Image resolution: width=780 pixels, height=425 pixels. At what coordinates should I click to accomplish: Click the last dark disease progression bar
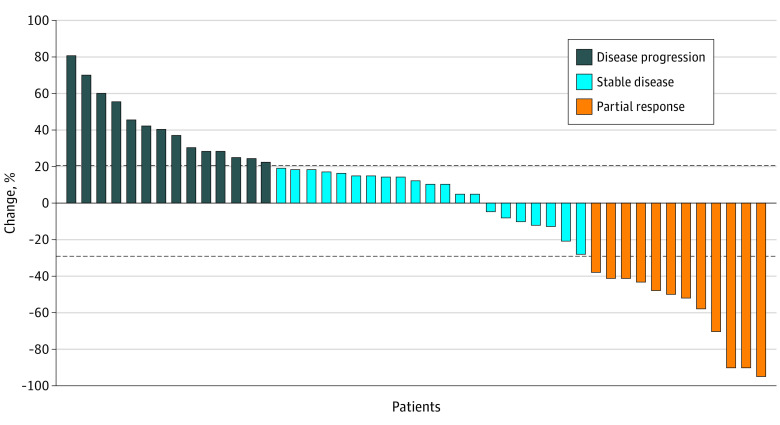pos(266,183)
